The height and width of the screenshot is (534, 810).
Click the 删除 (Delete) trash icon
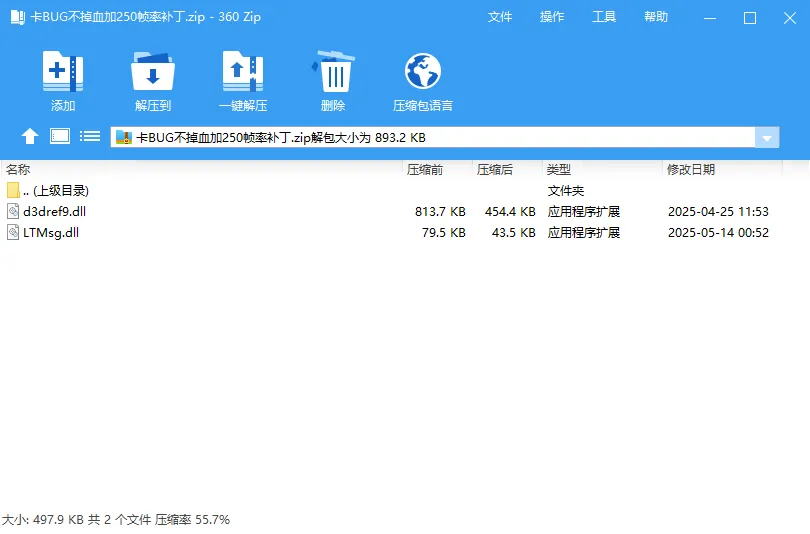point(333,73)
